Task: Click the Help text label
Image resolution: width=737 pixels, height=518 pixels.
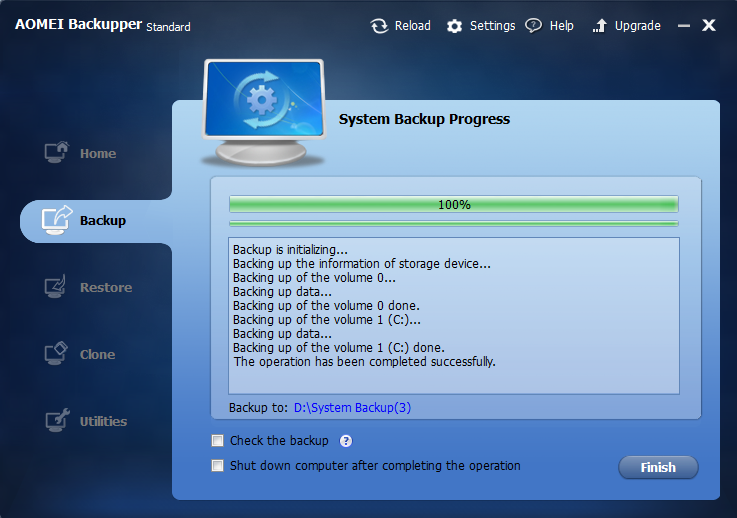Action: tap(562, 26)
